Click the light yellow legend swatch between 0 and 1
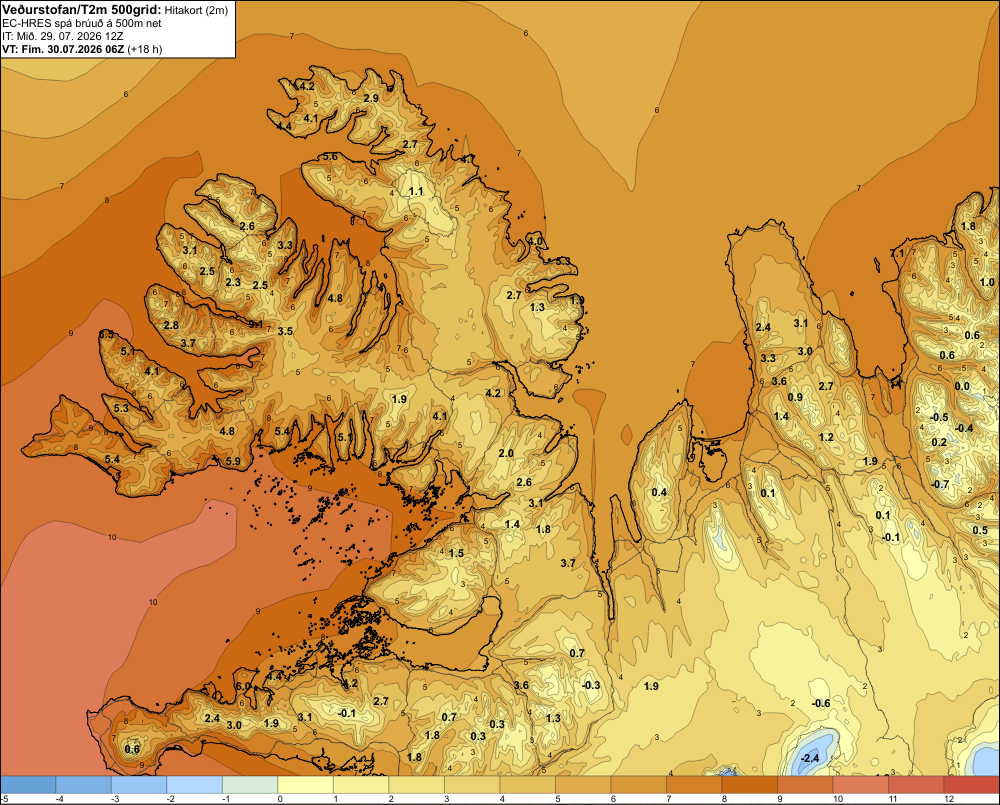The image size is (1000, 805). (305, 785)
